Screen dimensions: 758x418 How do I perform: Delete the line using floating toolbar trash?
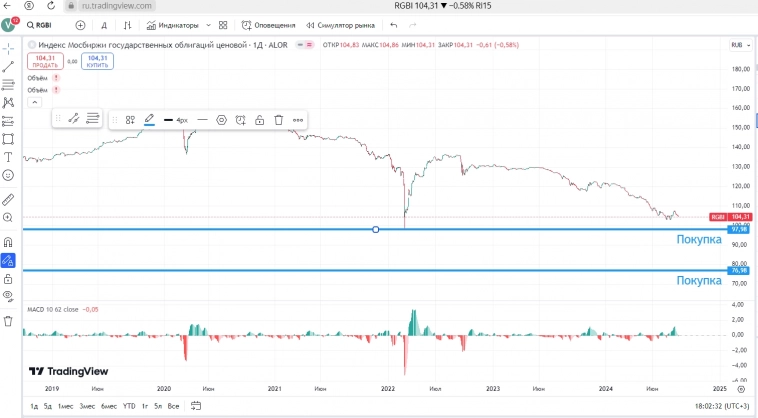click(279, 120)
